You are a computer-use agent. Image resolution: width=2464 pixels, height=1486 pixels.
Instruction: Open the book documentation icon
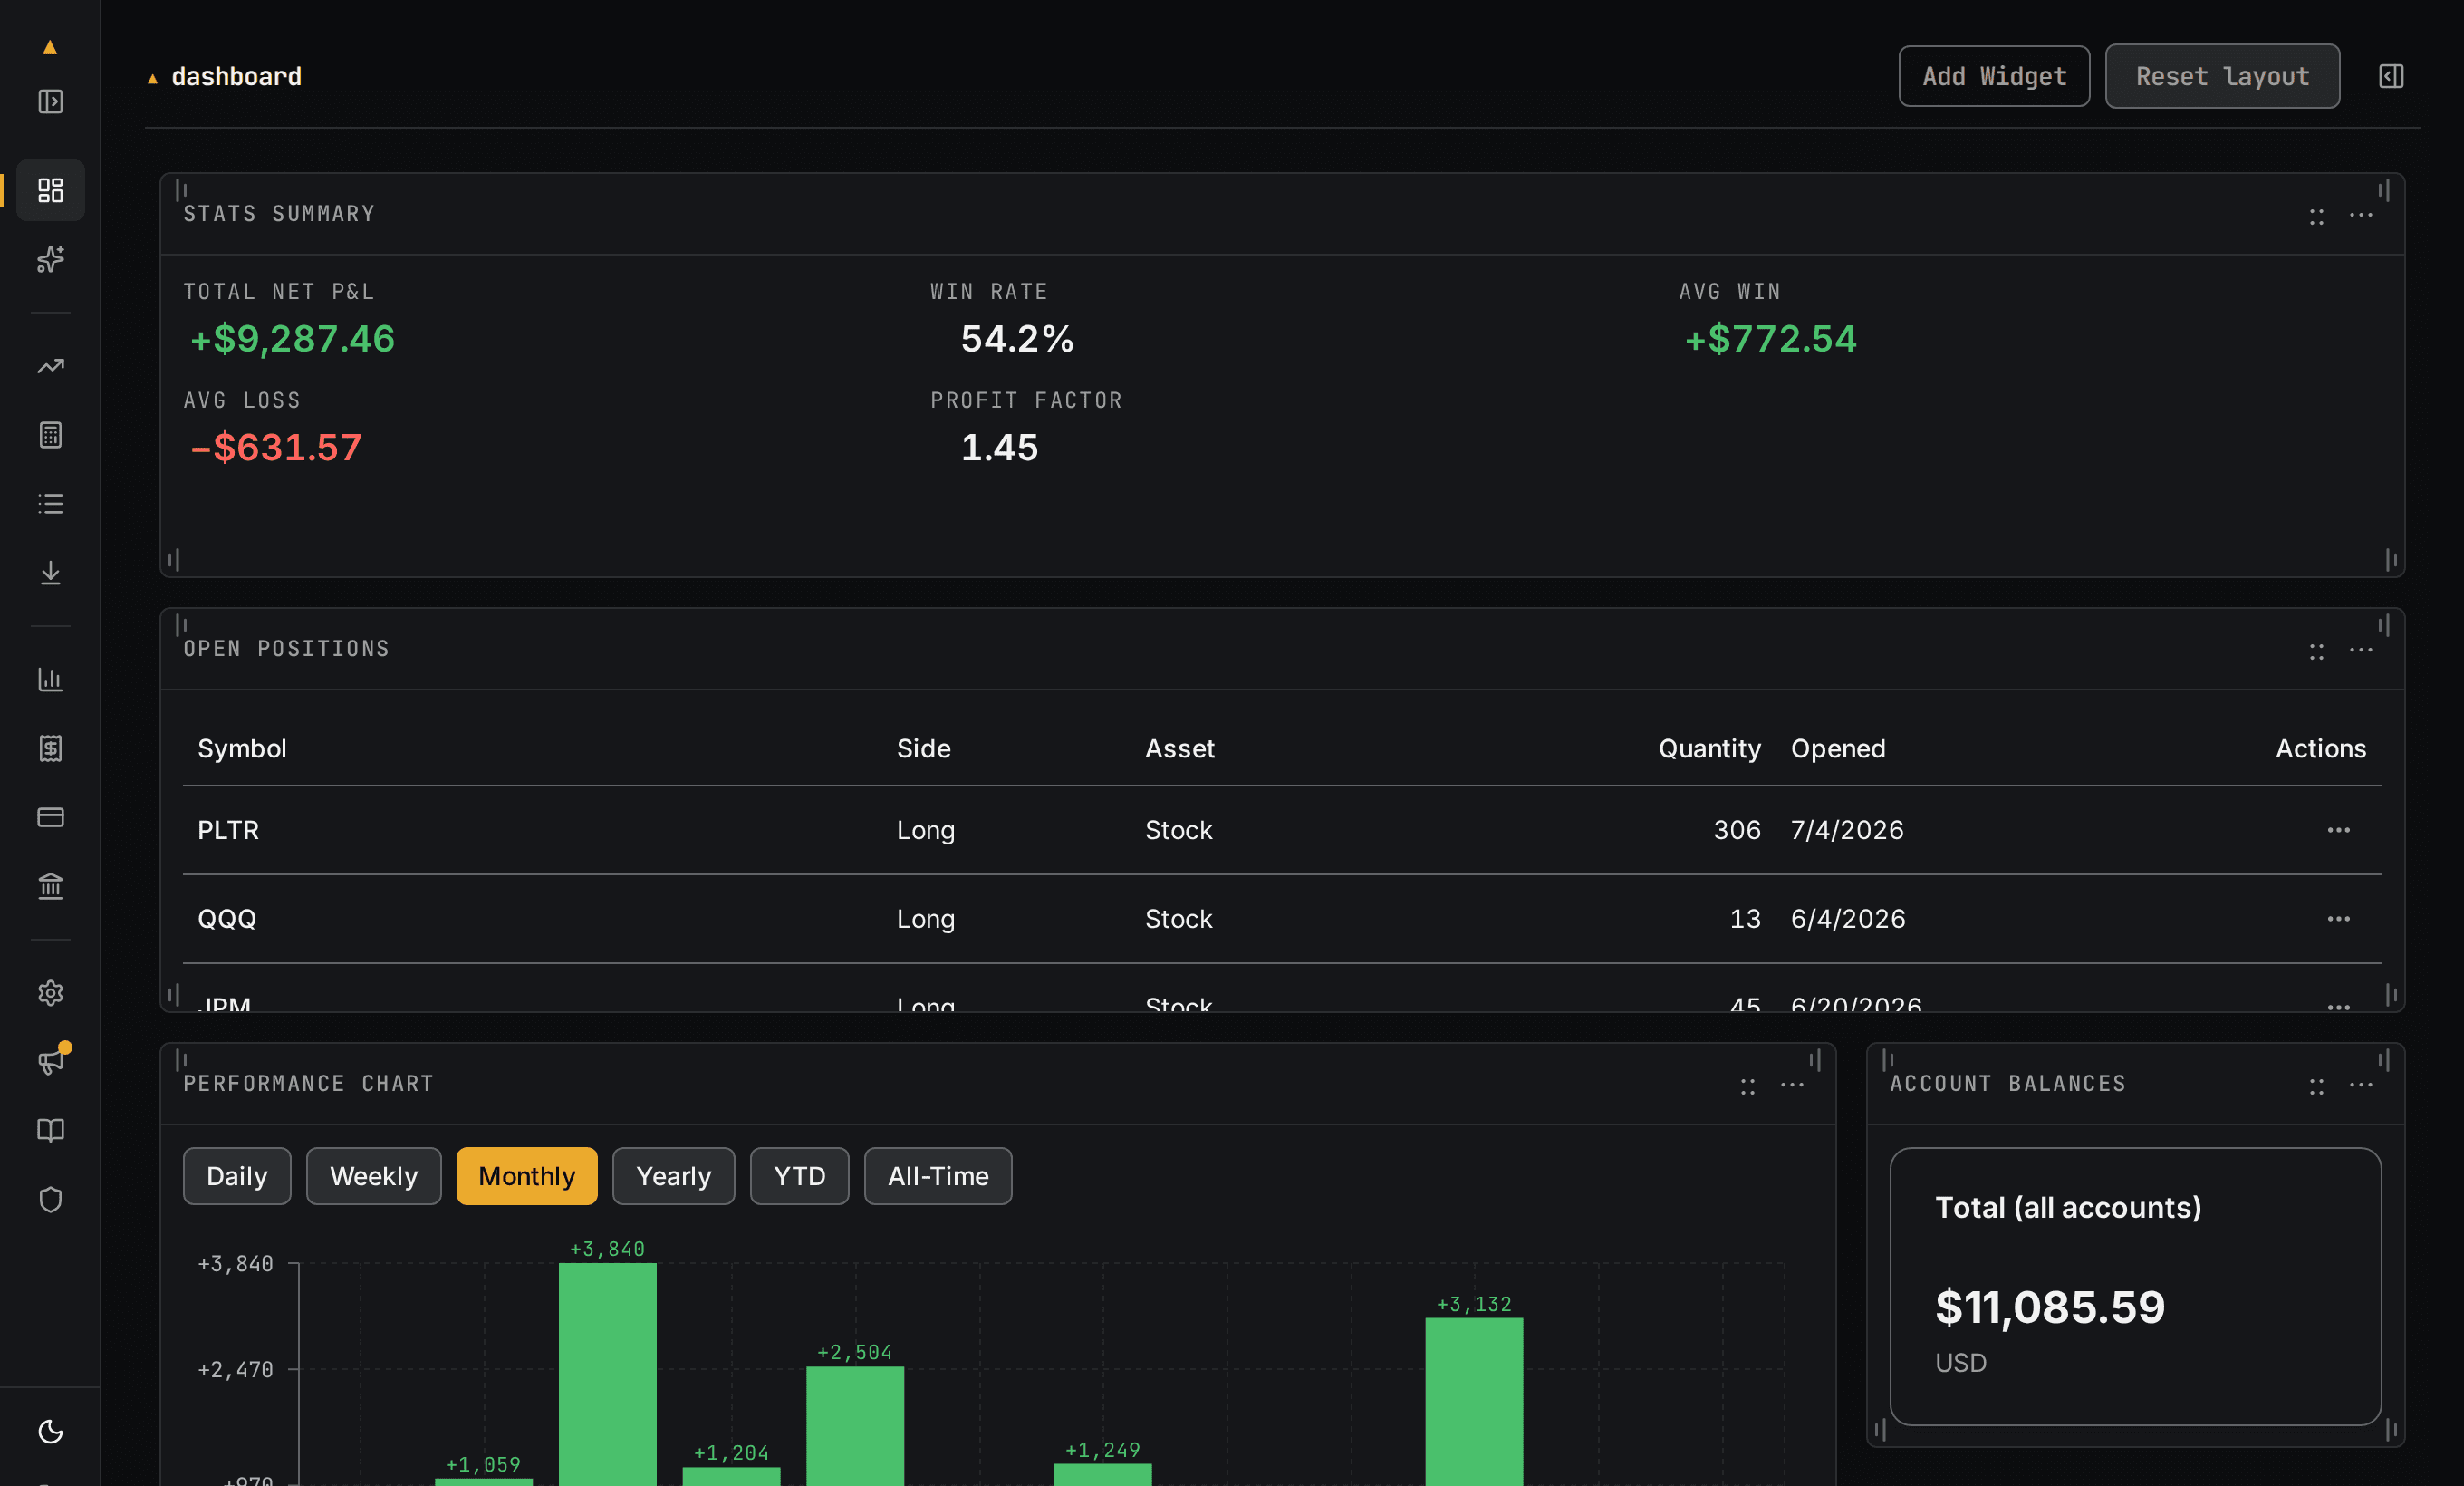click(x=50, y=1131)
